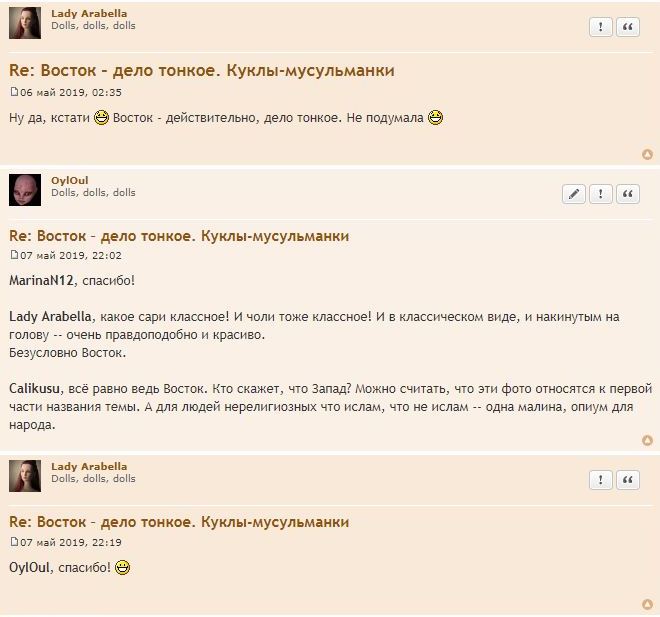Quote Lady Arabella's last post
This screenshot has width=660, height=617.
(x=628, y=480)
